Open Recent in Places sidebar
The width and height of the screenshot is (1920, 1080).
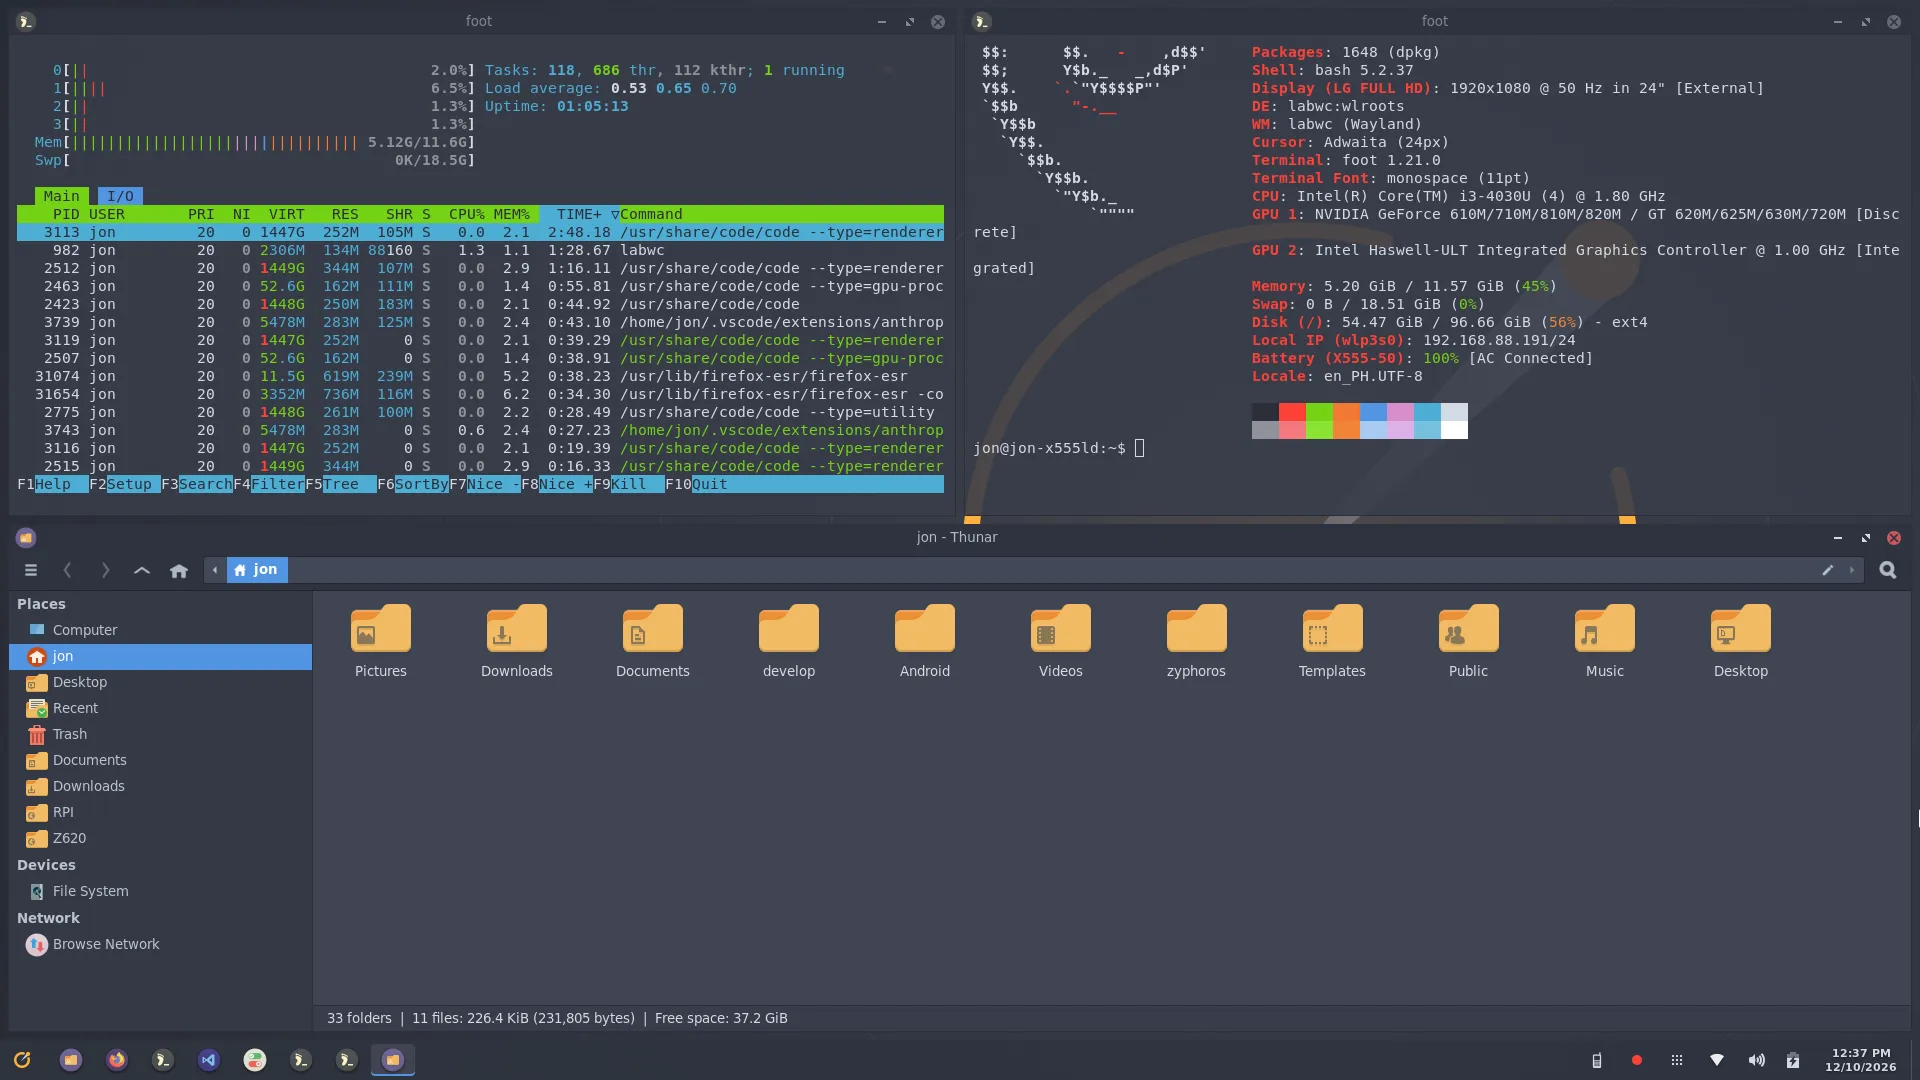tap(160, 708)
